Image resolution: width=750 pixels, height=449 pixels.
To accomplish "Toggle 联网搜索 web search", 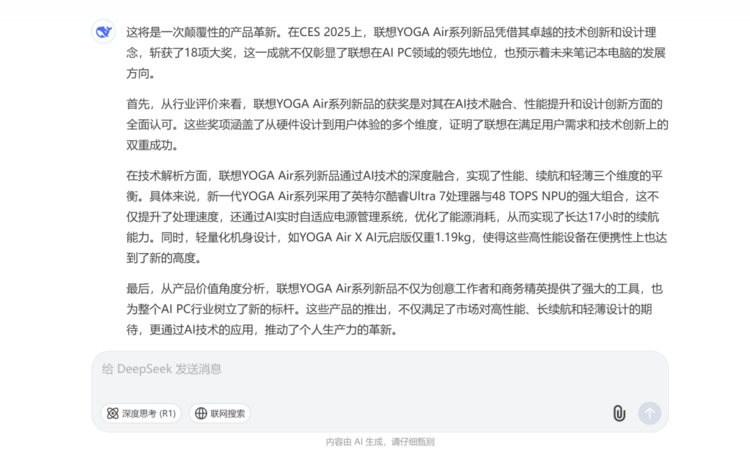I will click(220, 414).
